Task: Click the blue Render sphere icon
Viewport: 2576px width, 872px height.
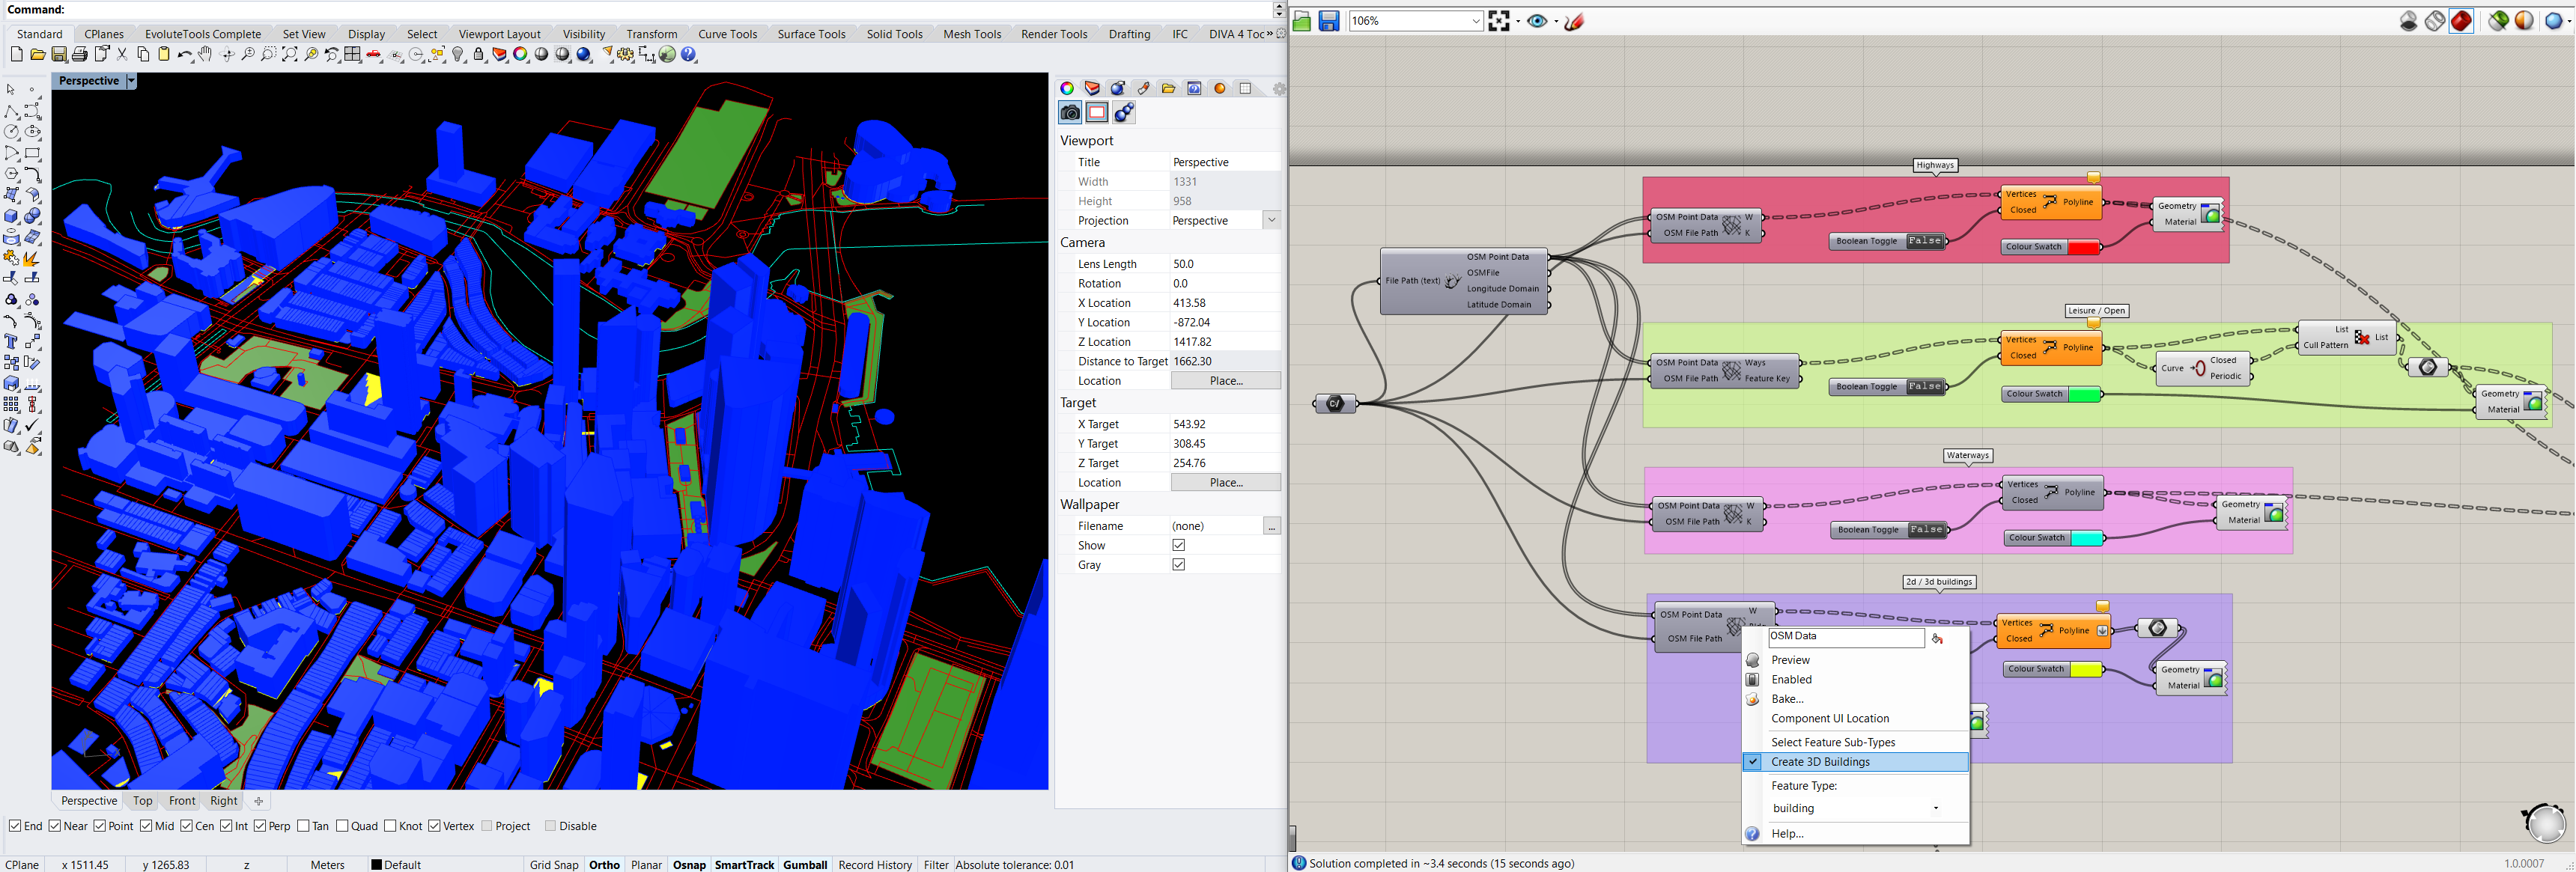Action: tap(584, 55)
